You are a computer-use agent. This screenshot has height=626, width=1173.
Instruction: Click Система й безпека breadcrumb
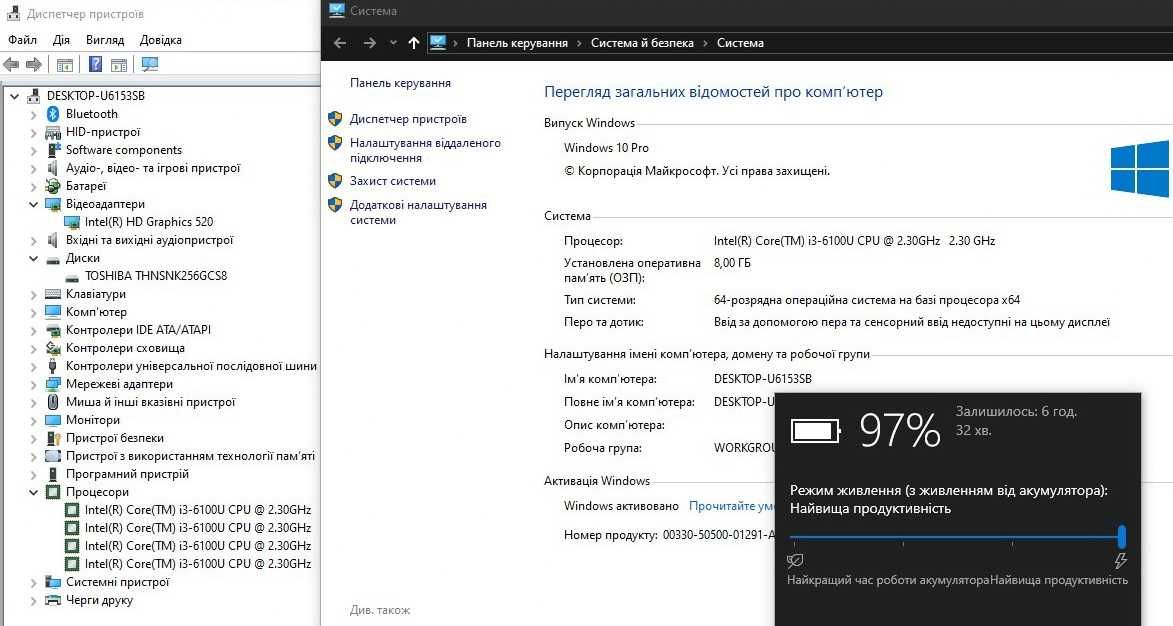click(642, 43)
